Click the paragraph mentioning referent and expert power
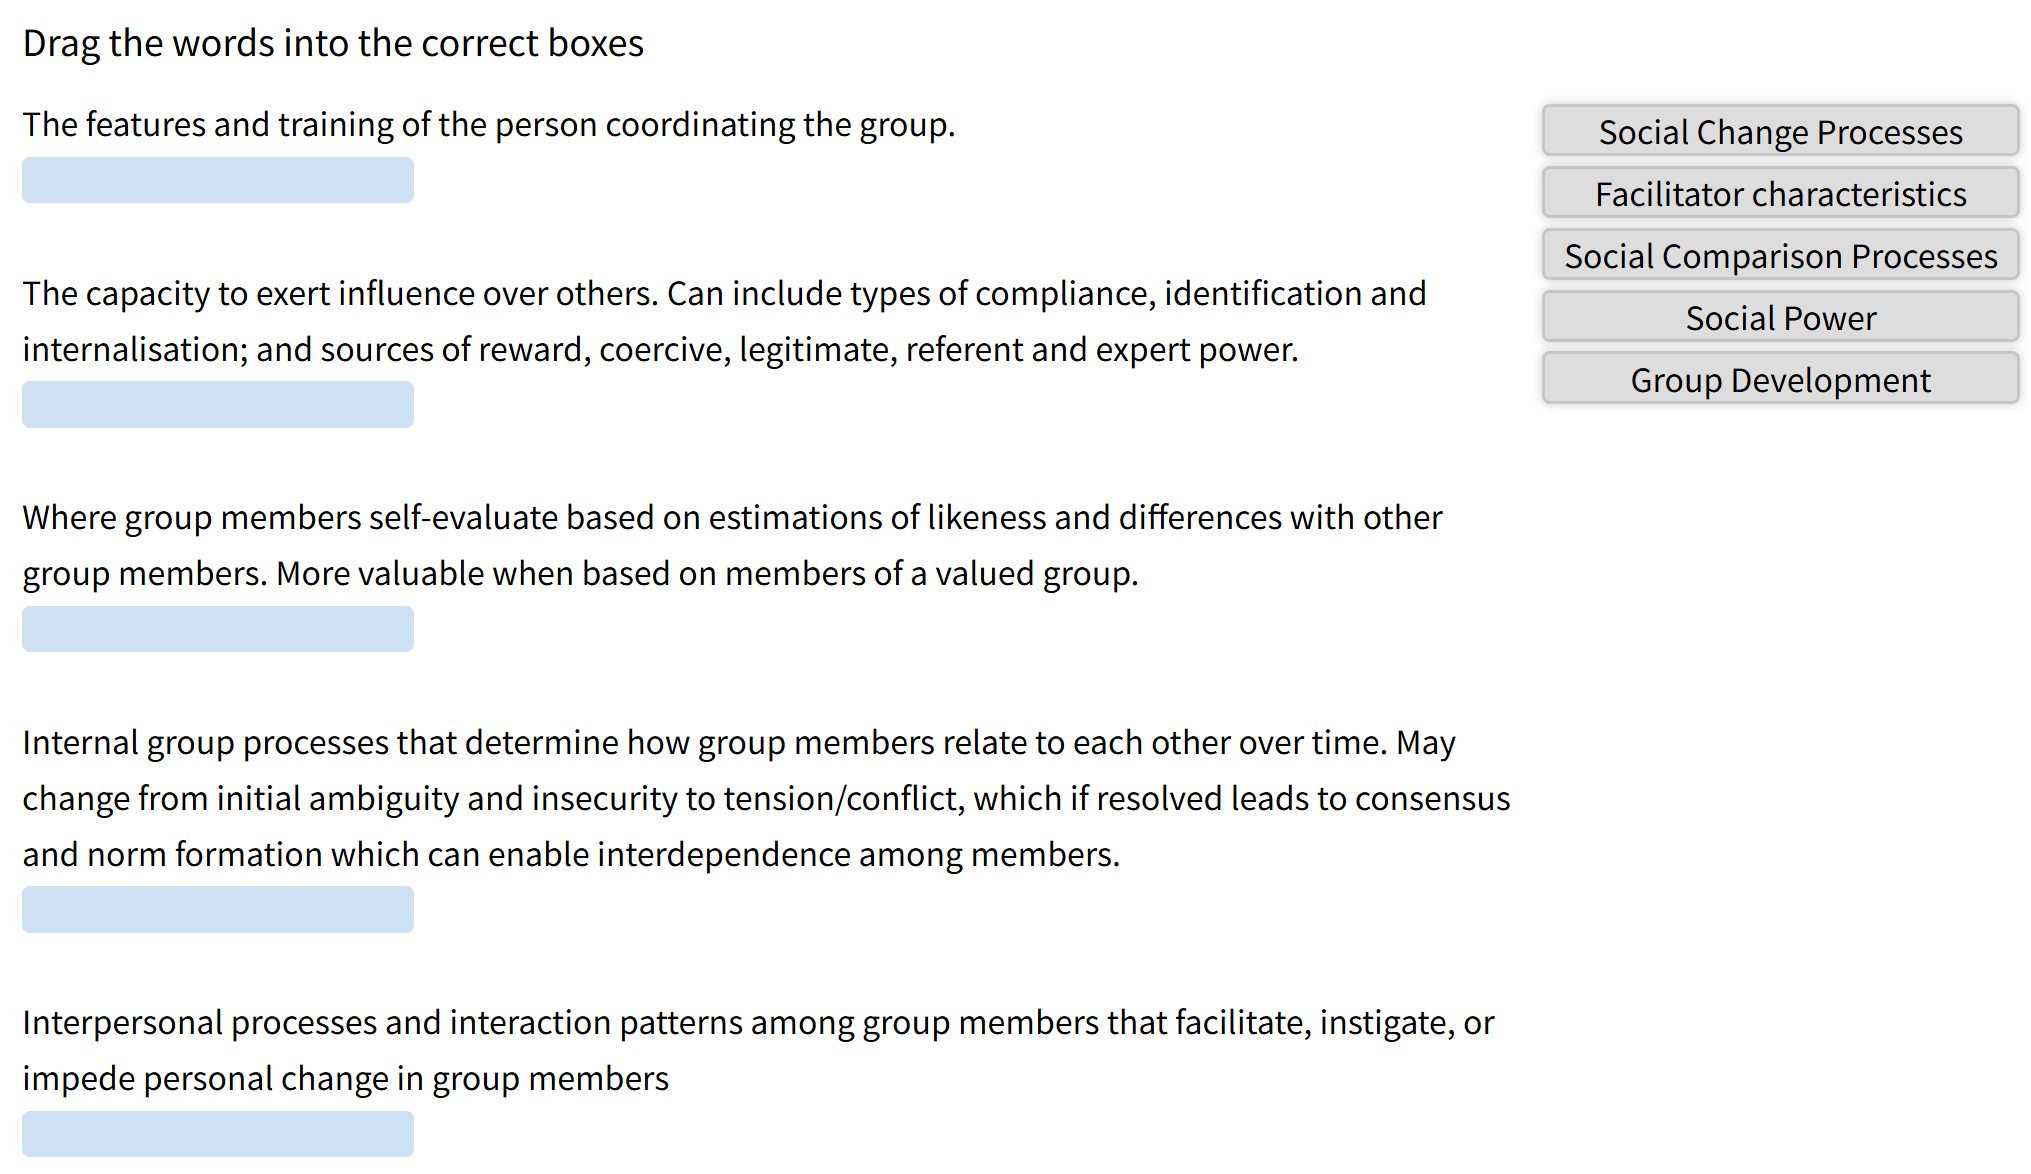2031x1174 pixels. point(725,320)
